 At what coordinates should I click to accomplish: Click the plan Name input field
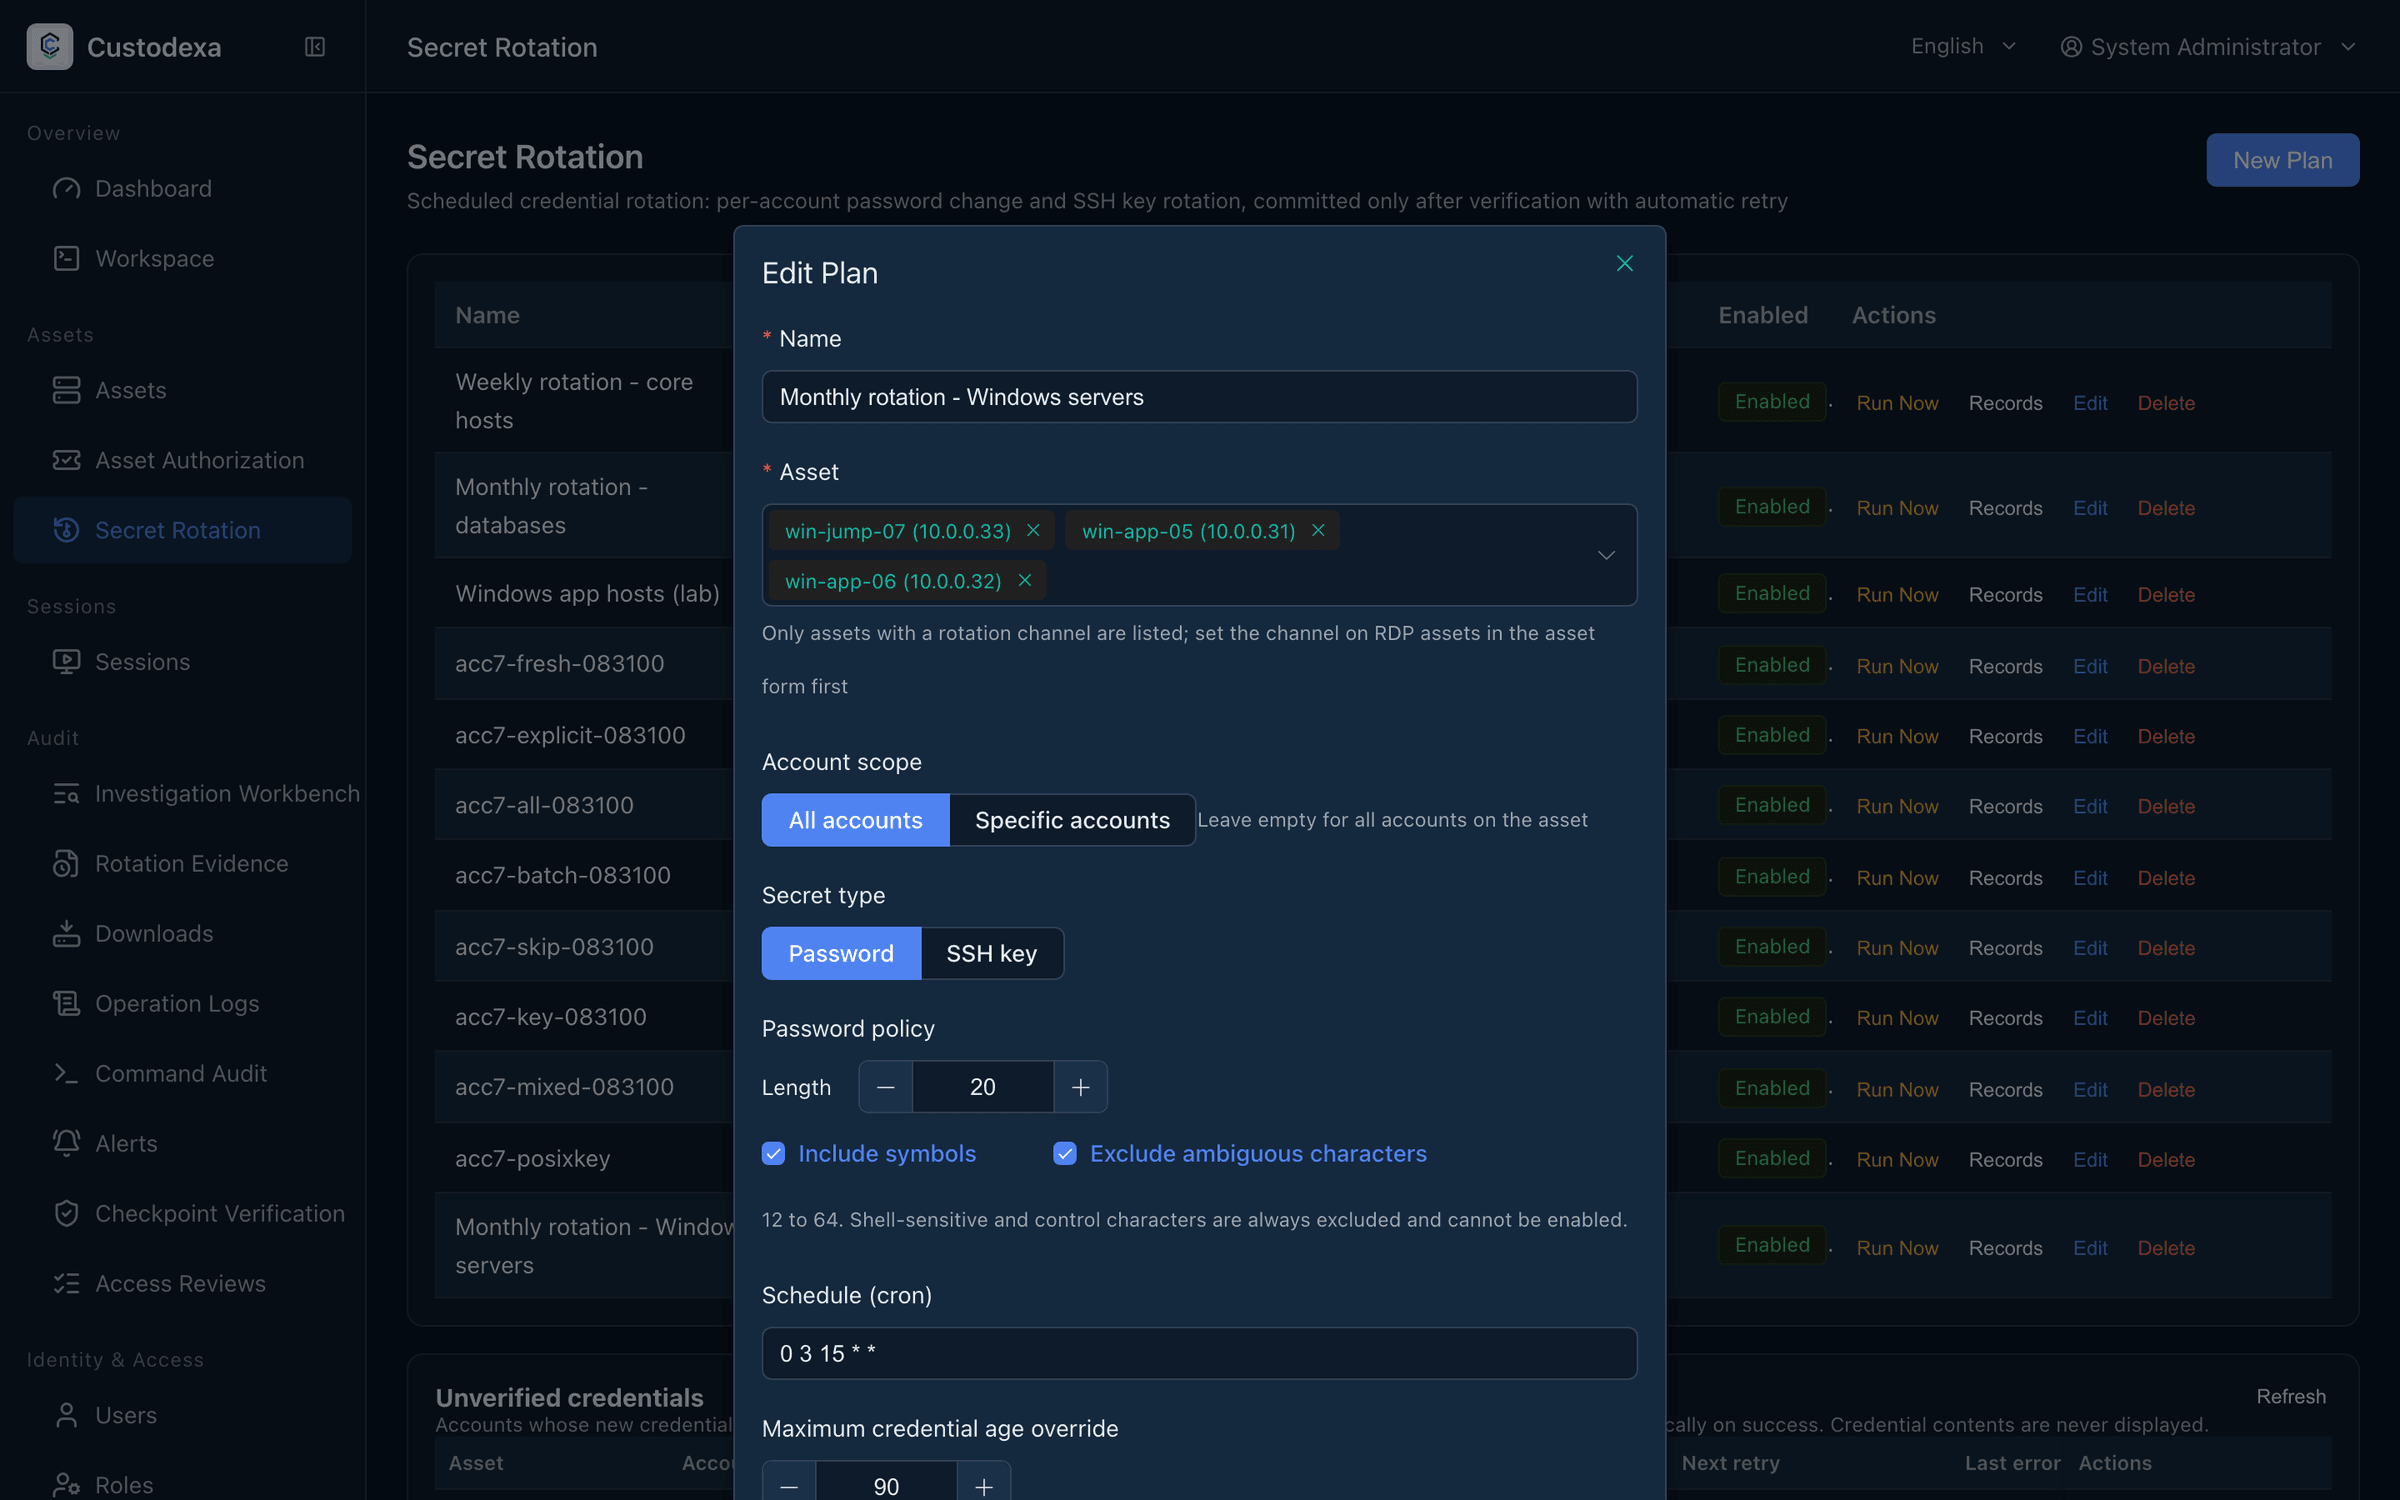(x=1199, y=397)
